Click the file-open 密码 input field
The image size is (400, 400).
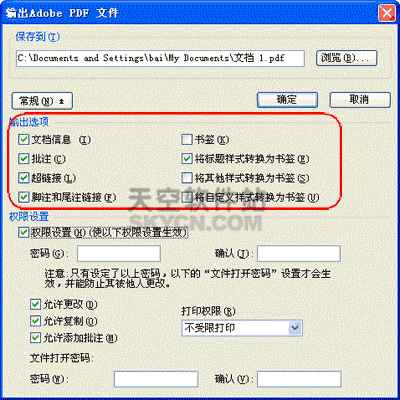tap(156, 379)
